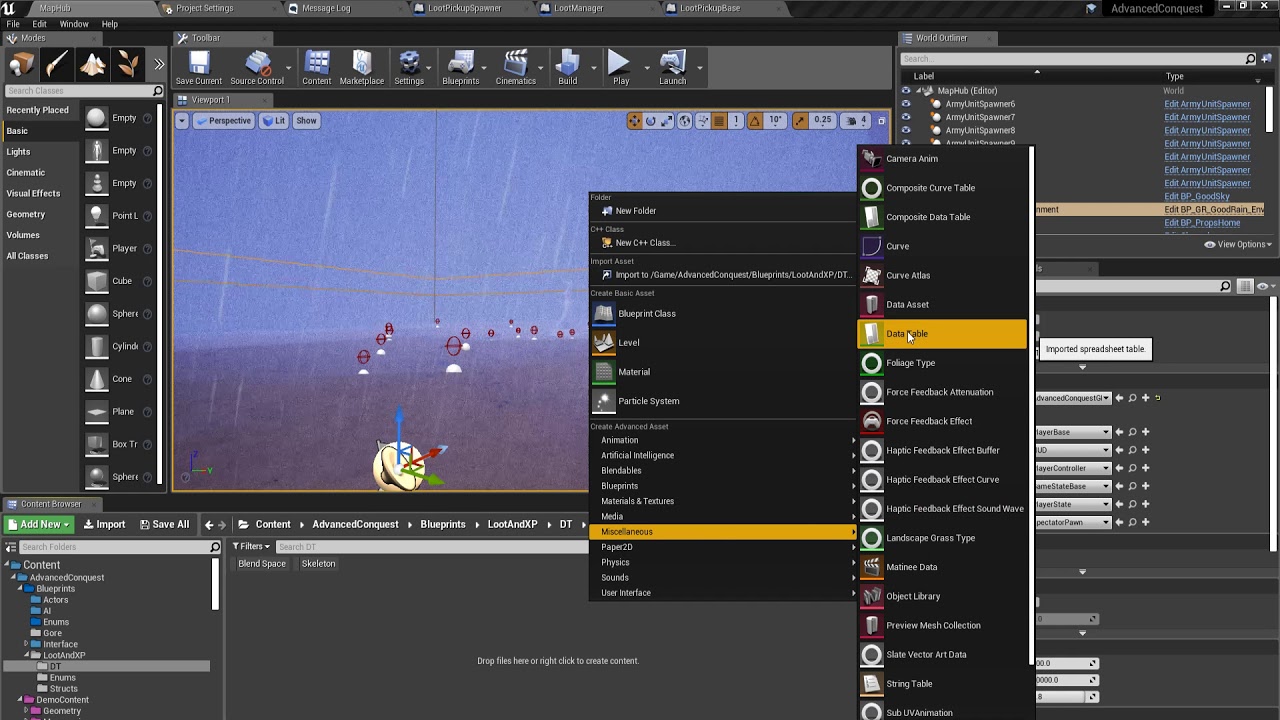
Task: Switch to the Project Settings tab
Action: pyautogui.click(x=204, y=8)
